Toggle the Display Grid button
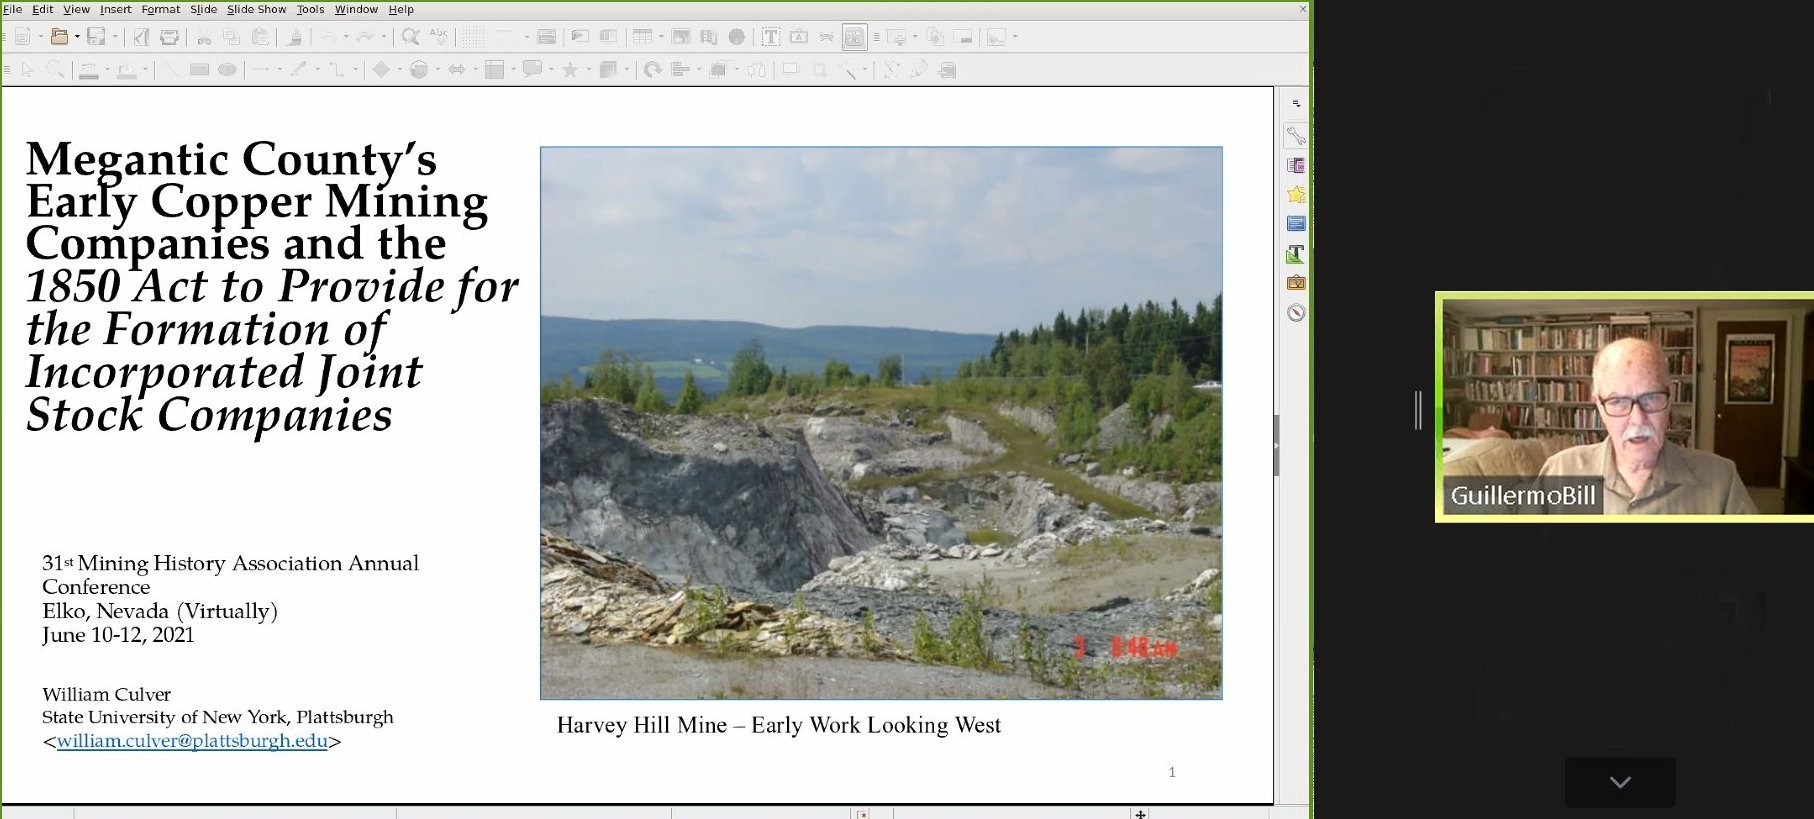This screenshot has height=819, width=1814. (472, 37)
